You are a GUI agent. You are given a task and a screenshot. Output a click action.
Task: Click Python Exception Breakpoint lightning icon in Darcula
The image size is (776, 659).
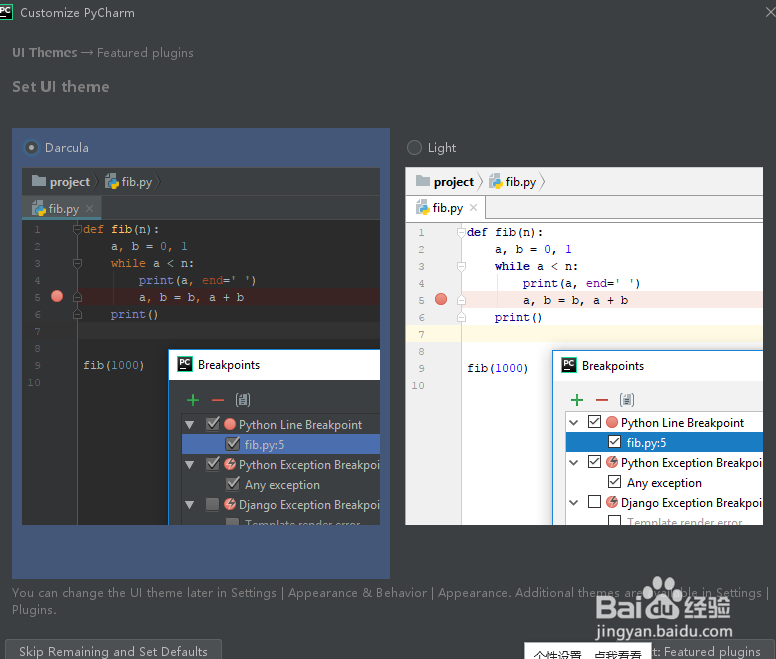click(230, 464)
